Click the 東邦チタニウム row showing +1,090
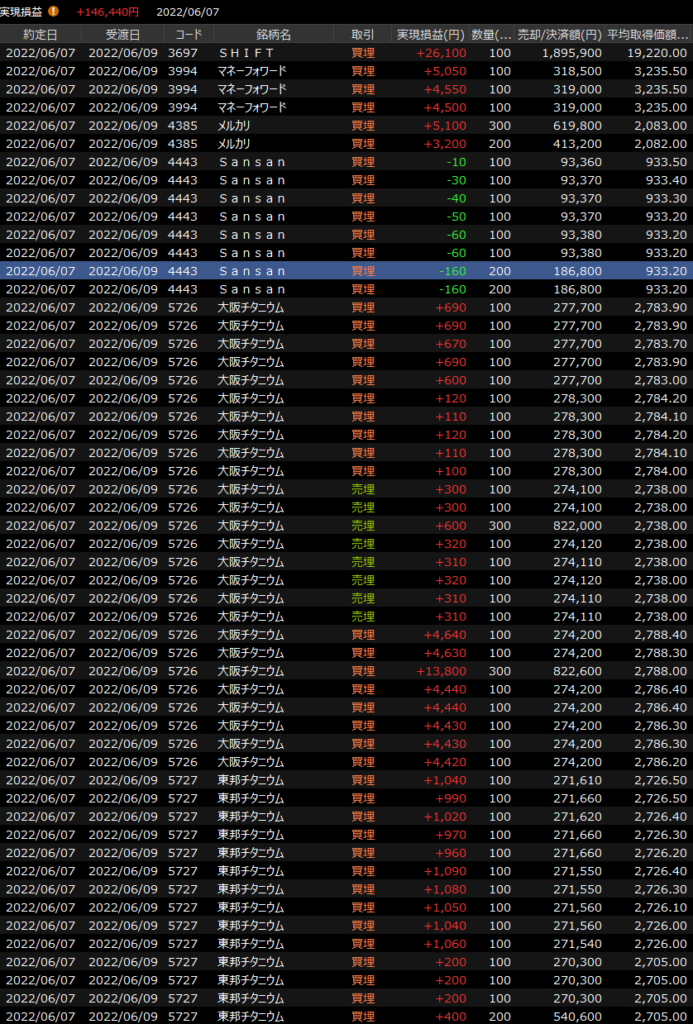The height and width of the screenshot is (1024, 693). pyautogui.click(x=346, y=871)
